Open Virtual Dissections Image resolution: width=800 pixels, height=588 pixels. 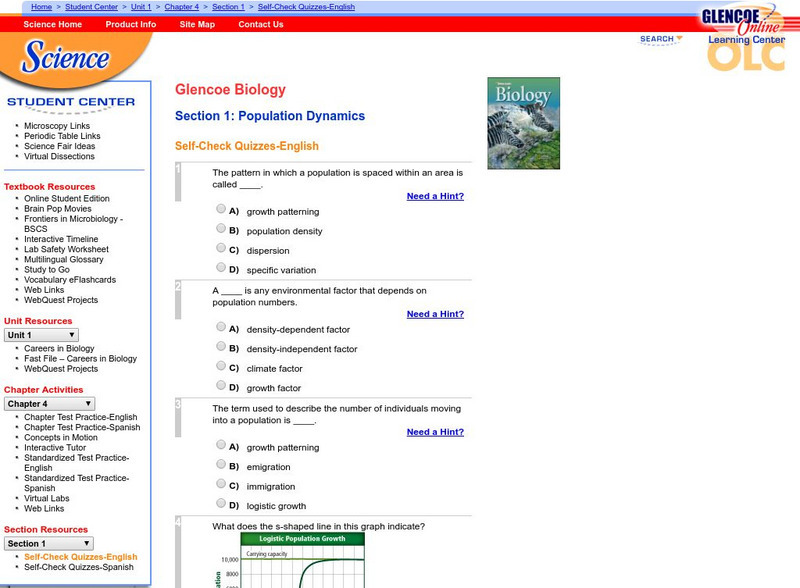click(x=59, y=156)
